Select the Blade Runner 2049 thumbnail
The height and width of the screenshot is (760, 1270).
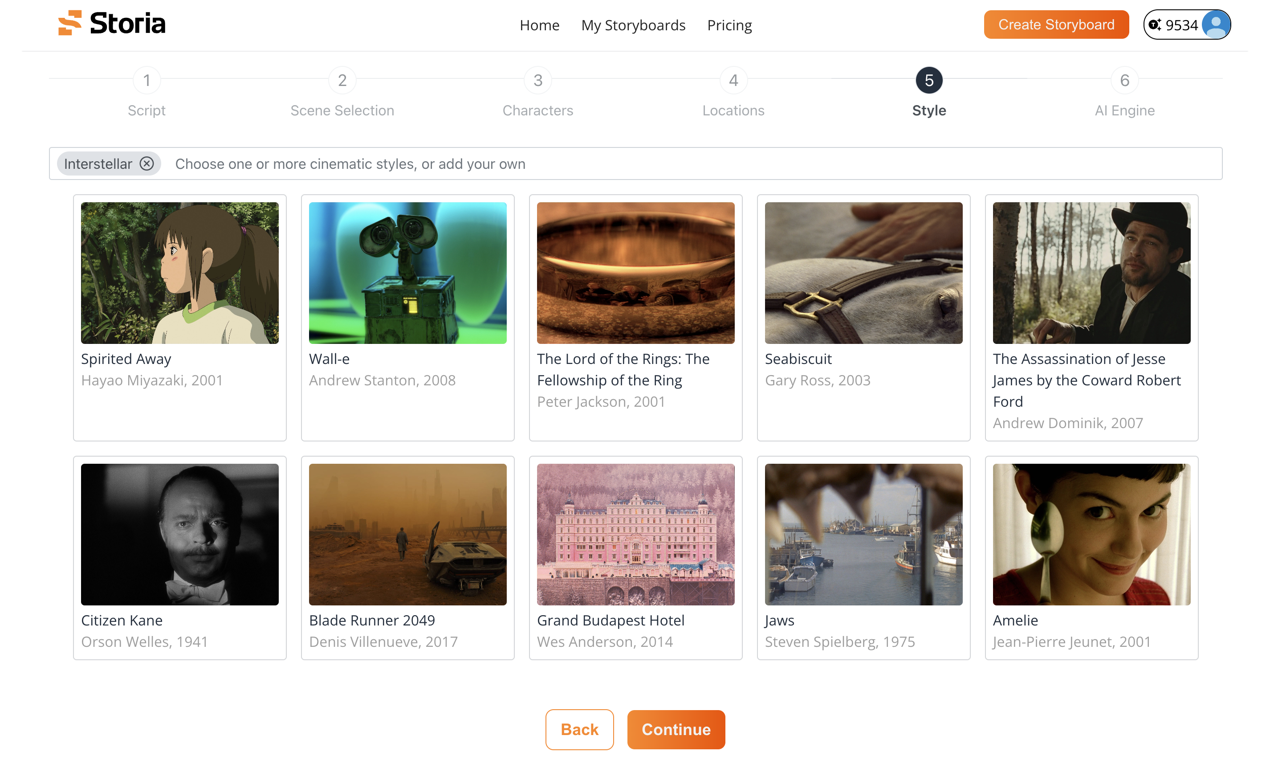pyautogui.click(x=408, y=534)
